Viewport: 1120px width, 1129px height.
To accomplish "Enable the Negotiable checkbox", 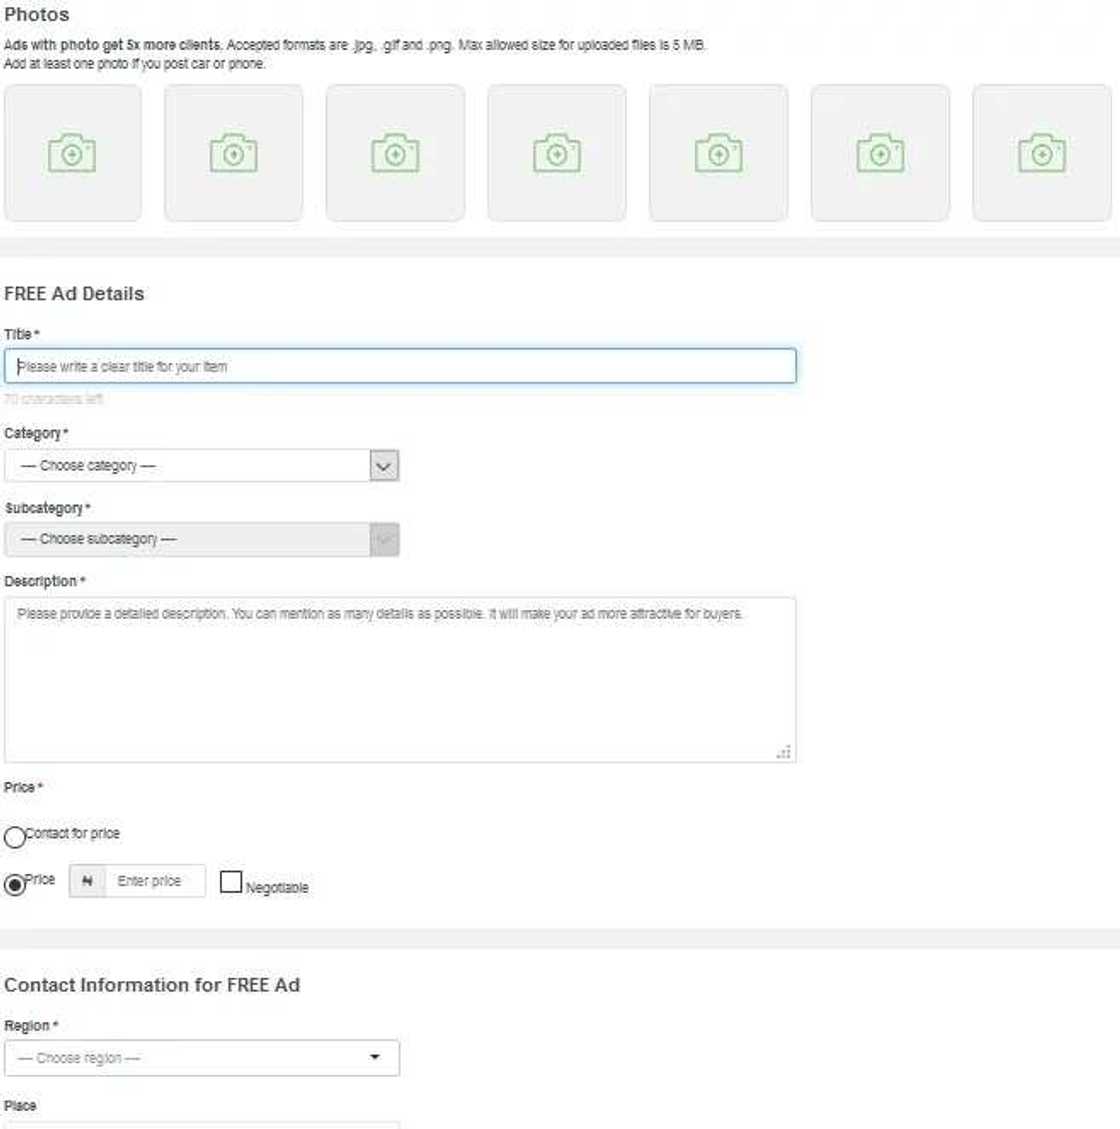I will pyautogui.click(x=231, y=881).
